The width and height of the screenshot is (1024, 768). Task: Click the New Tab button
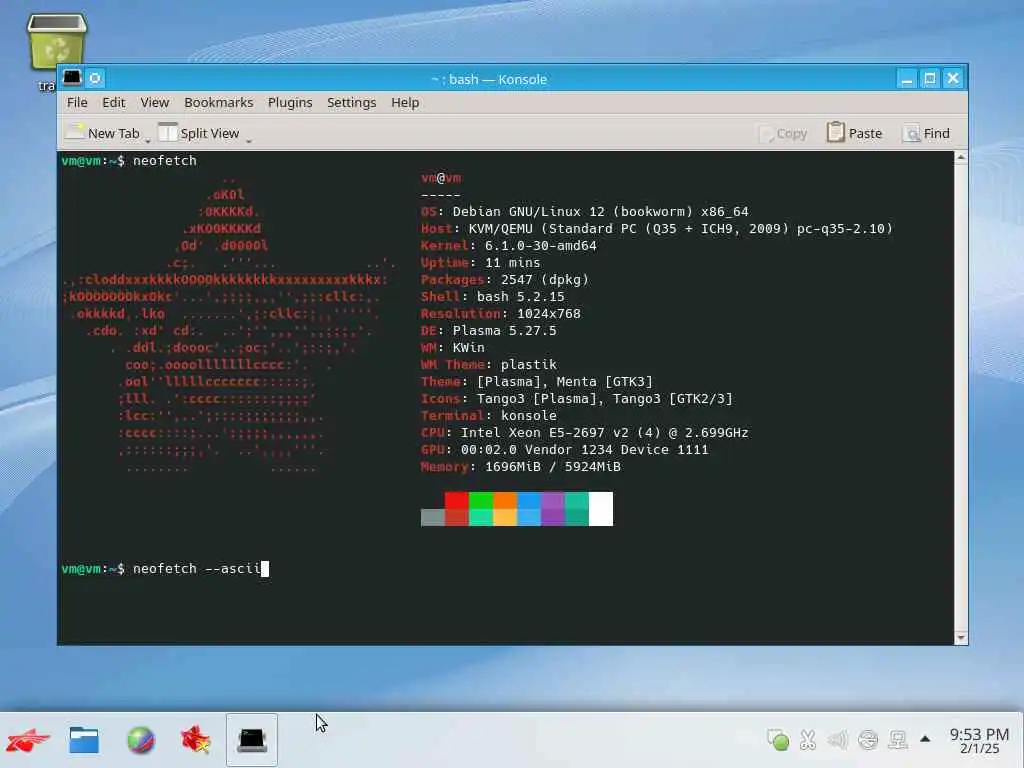pyautogui.click(x=103, y=133)
